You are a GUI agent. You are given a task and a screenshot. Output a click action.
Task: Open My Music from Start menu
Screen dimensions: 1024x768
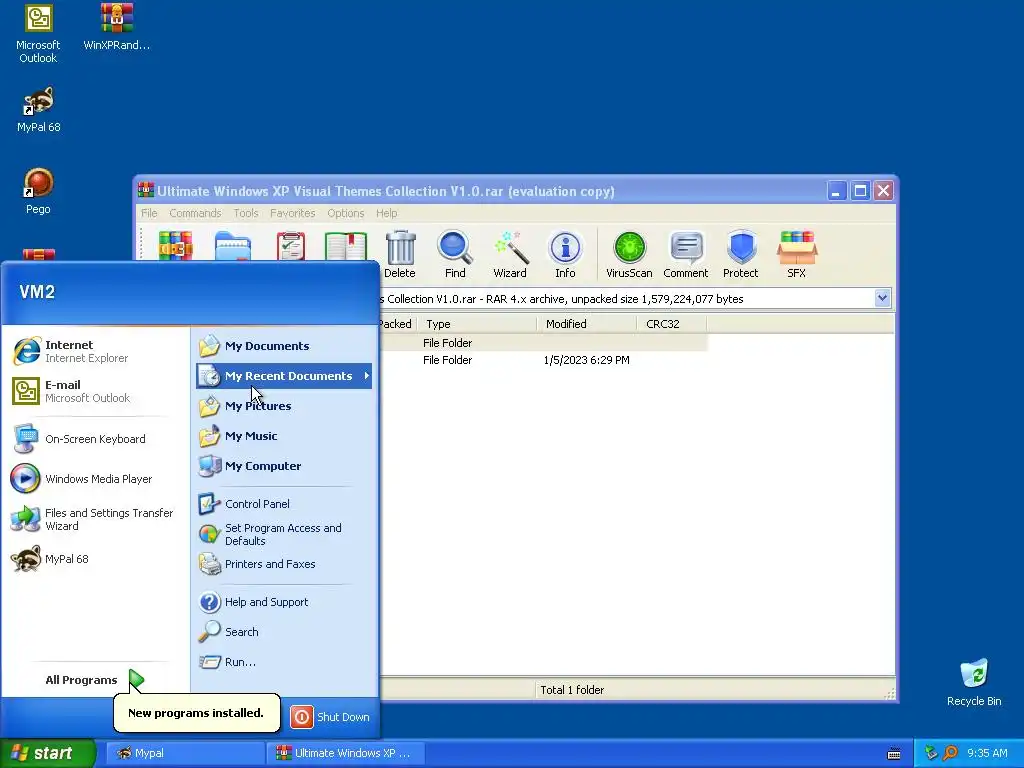tap(284, 436)
